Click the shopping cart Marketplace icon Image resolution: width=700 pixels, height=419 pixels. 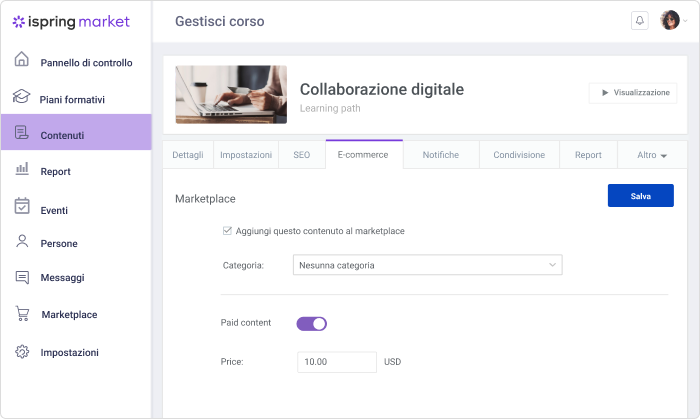tap(22, 313)
